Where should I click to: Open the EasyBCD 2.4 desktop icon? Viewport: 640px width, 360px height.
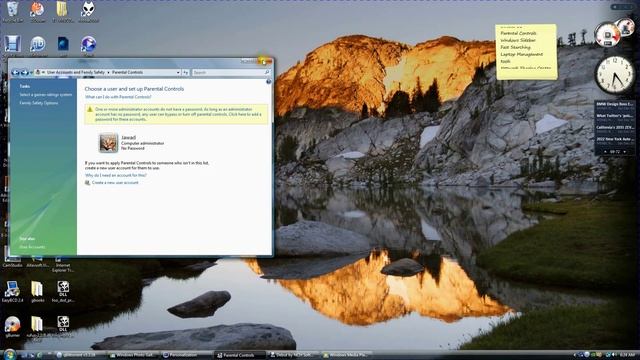(12, 291)
